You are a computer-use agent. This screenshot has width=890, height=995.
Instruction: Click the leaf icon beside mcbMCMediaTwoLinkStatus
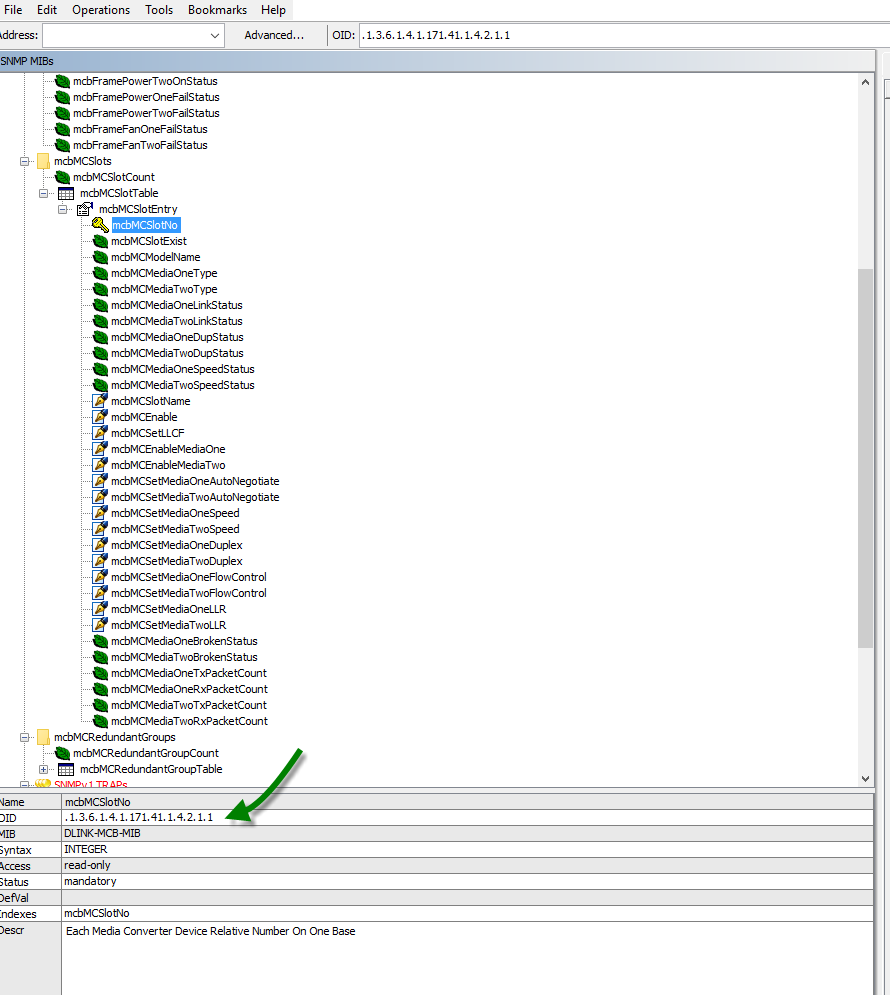point(100,321)
